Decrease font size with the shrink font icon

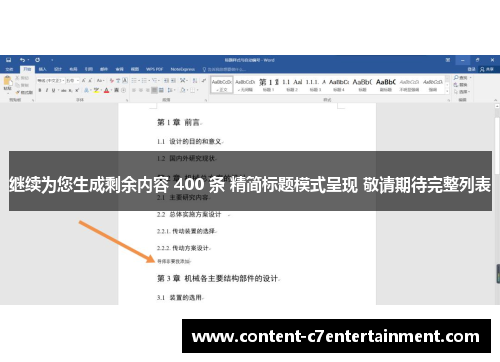(90, 80)
